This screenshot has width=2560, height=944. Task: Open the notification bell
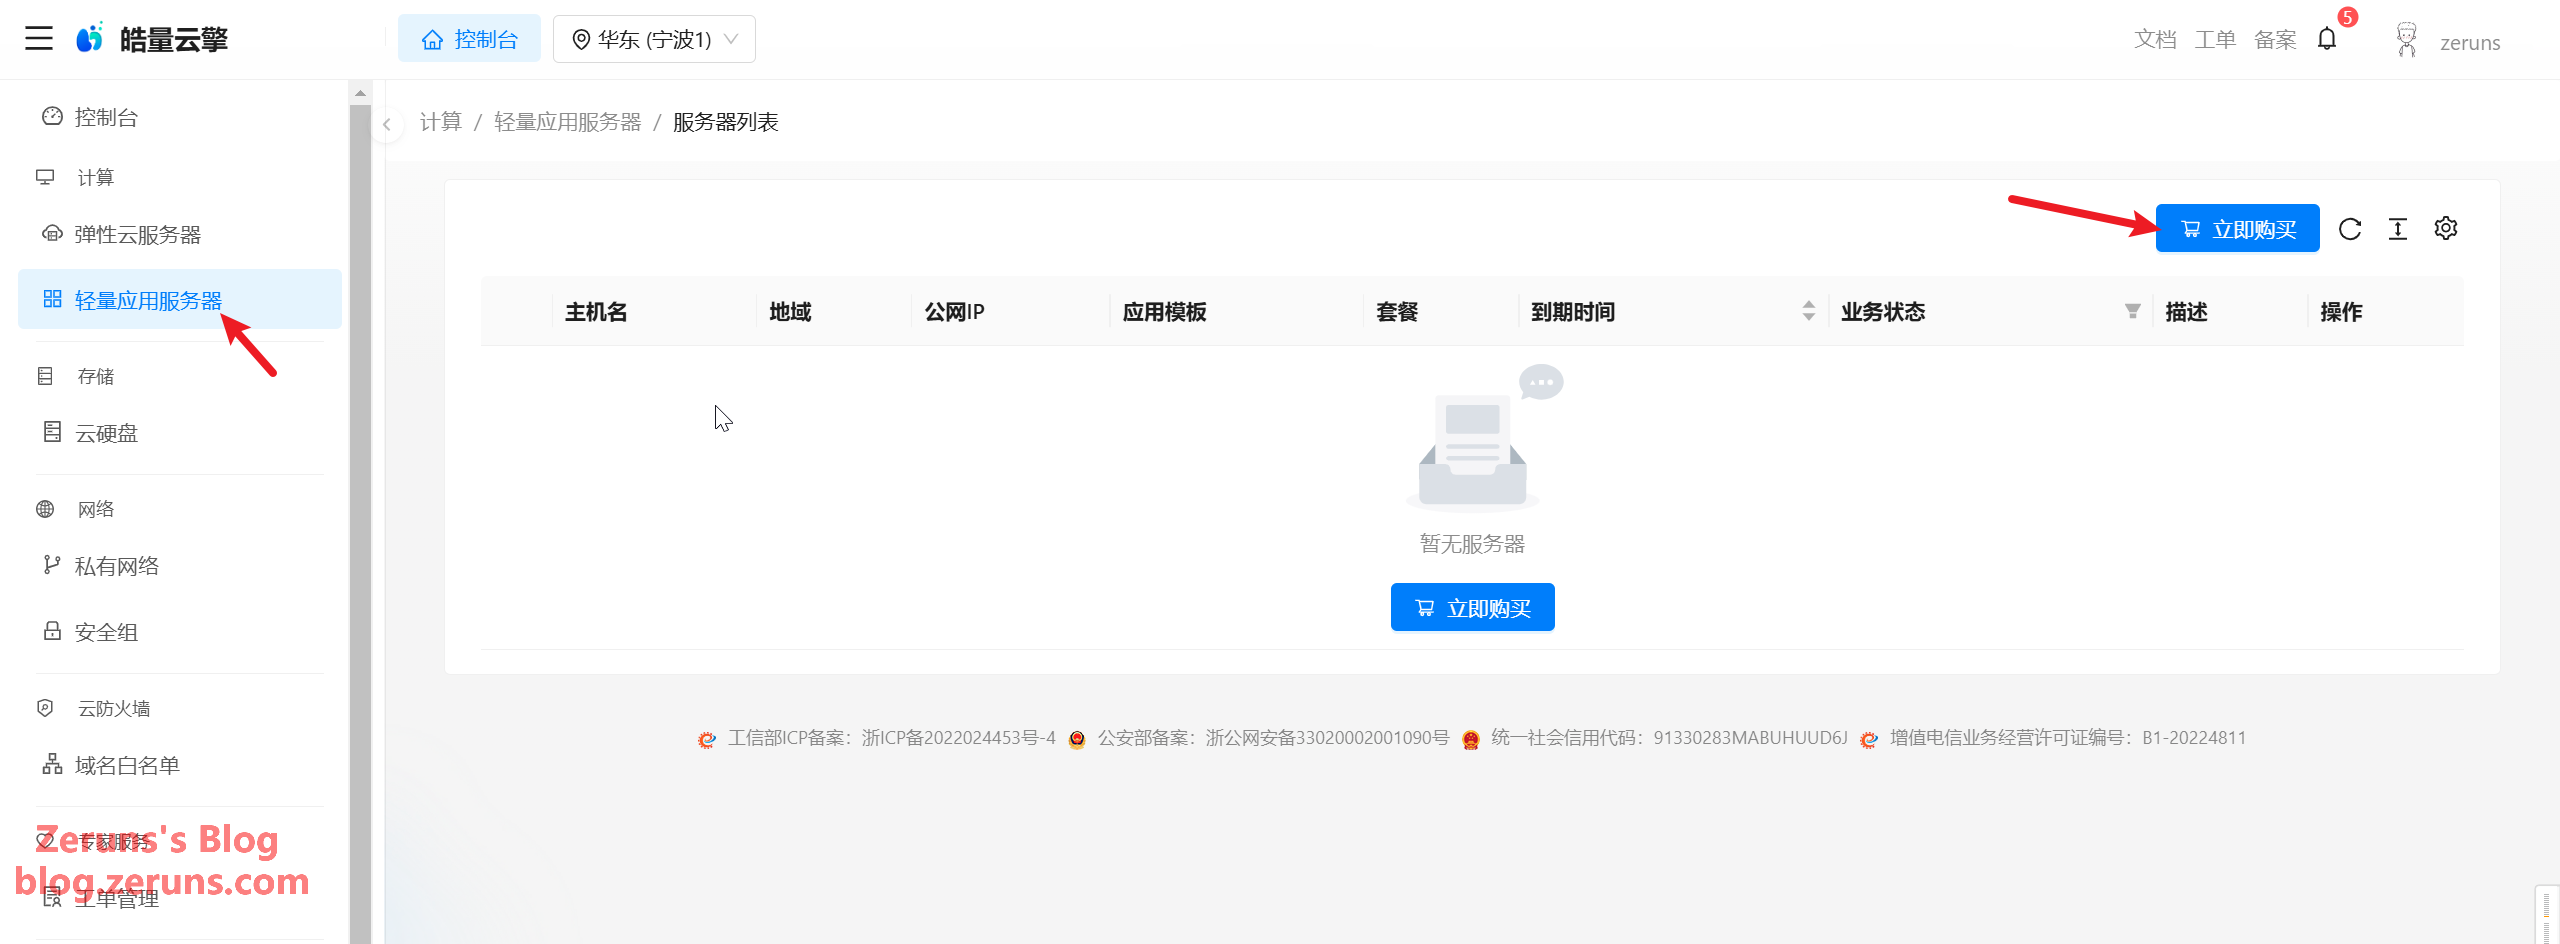2327,39
